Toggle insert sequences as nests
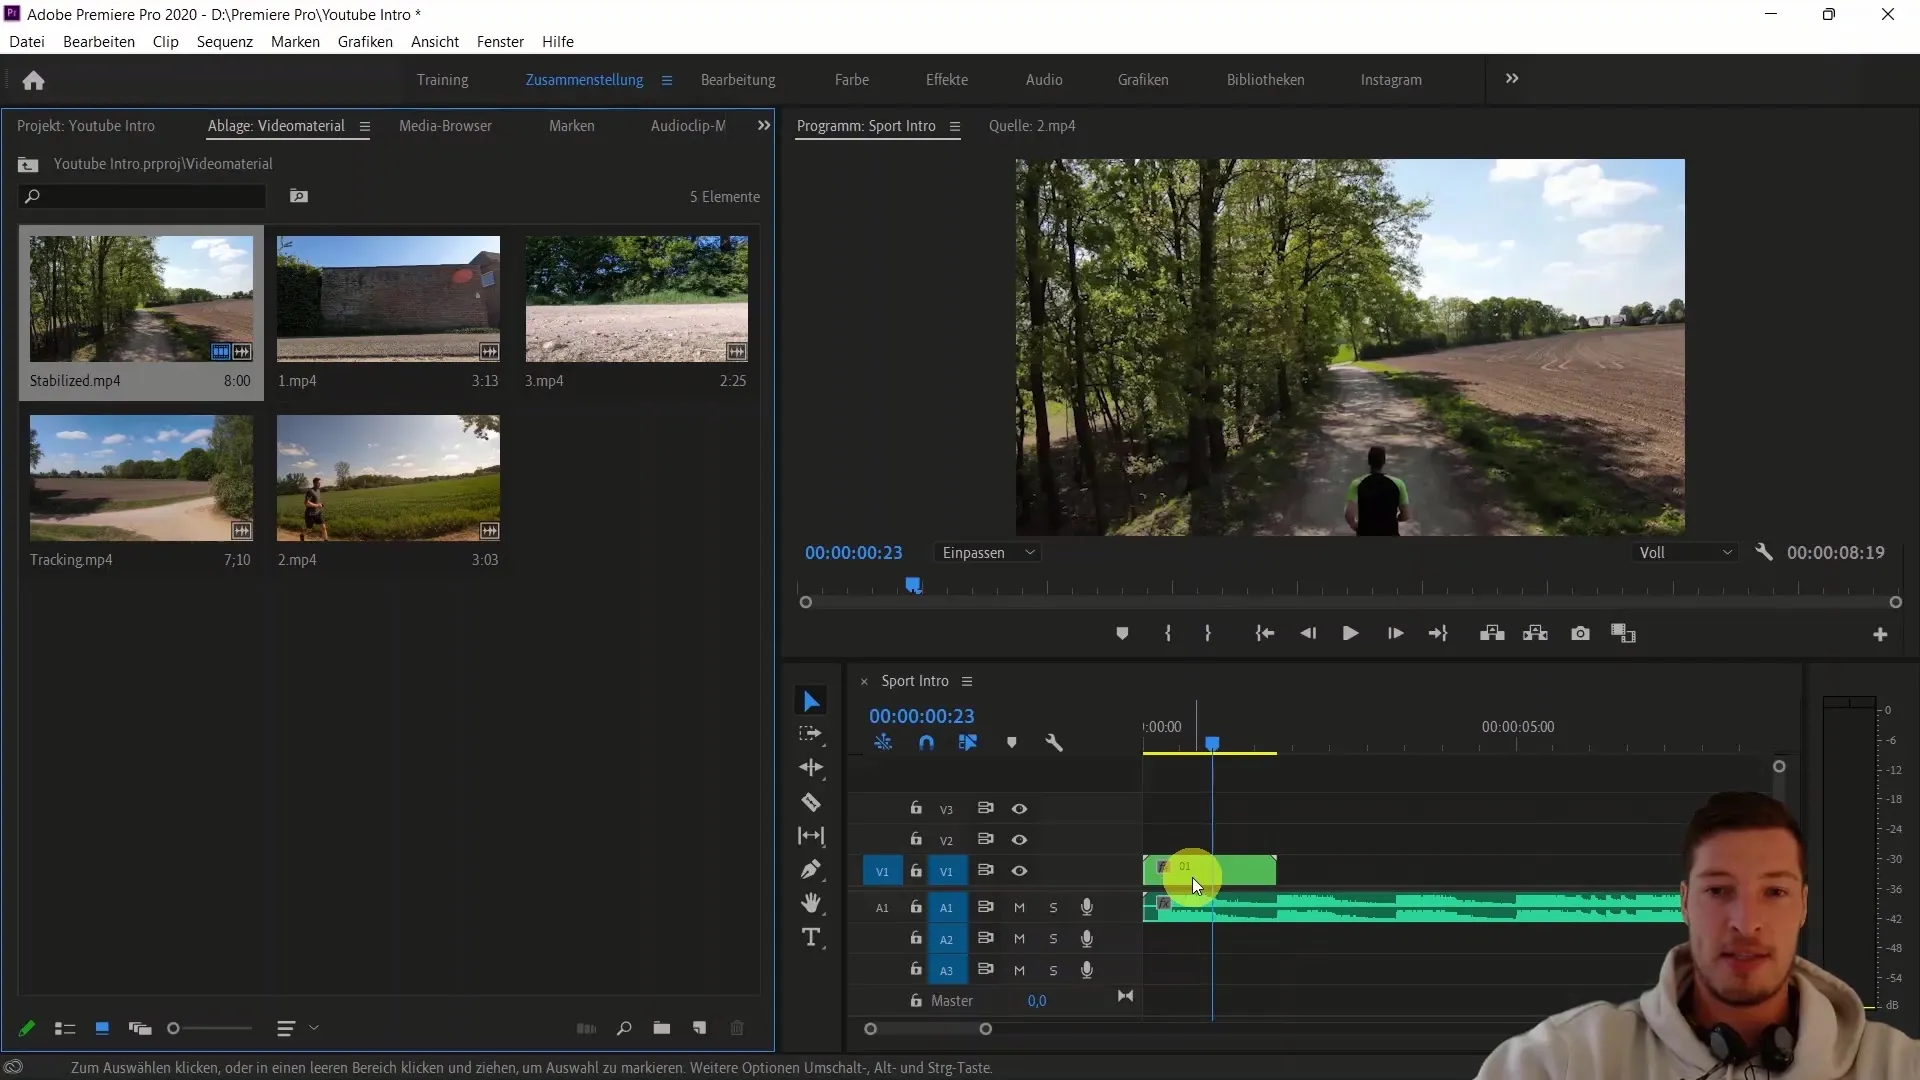 [x=883, y=743]
